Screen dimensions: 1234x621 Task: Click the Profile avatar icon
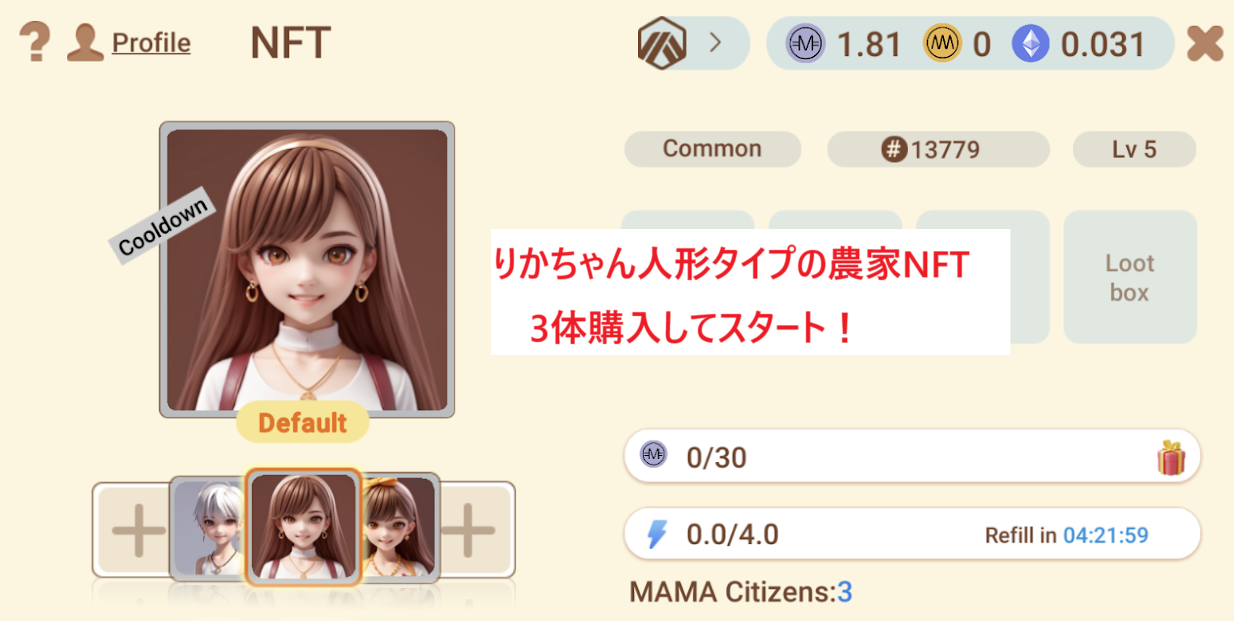[86, 43]
